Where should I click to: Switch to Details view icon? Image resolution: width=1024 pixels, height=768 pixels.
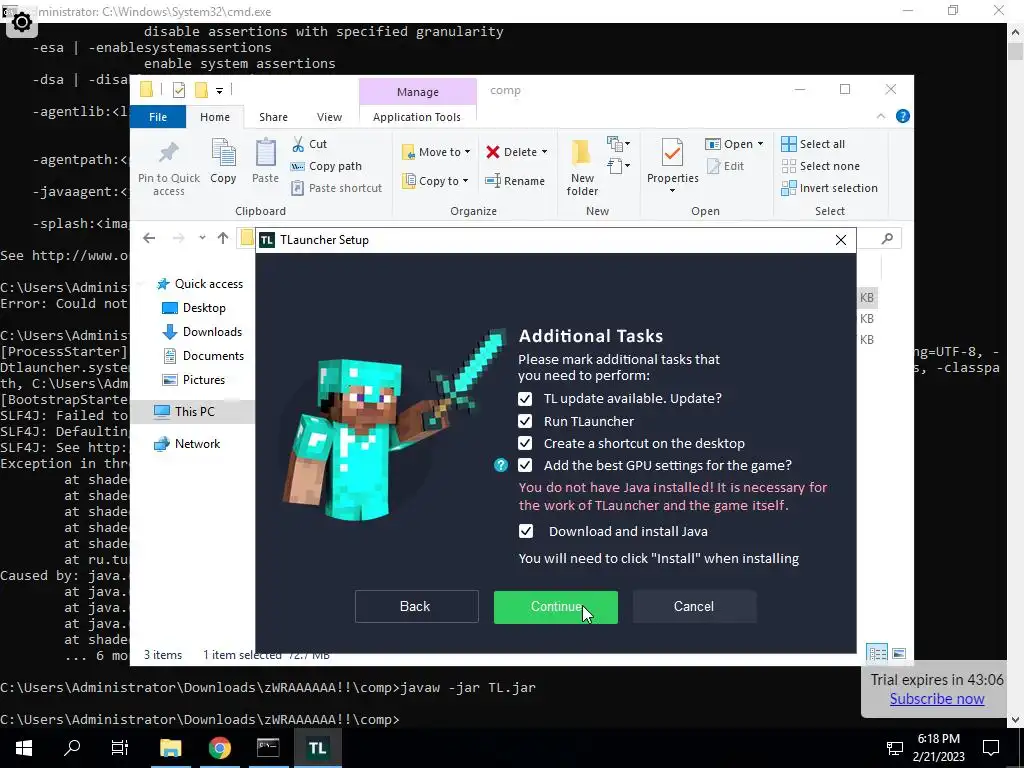pos(877,653)
